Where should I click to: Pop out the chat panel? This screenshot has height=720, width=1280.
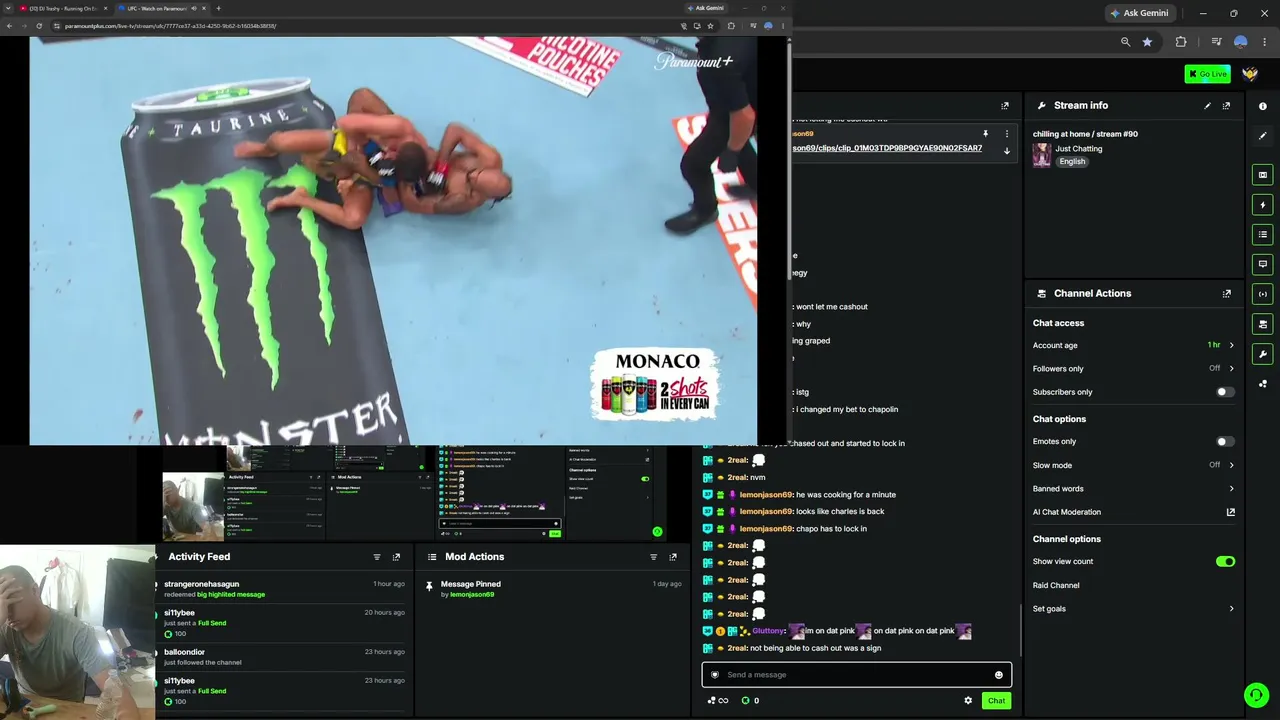pyautogui.click(x=1005, y=106)
